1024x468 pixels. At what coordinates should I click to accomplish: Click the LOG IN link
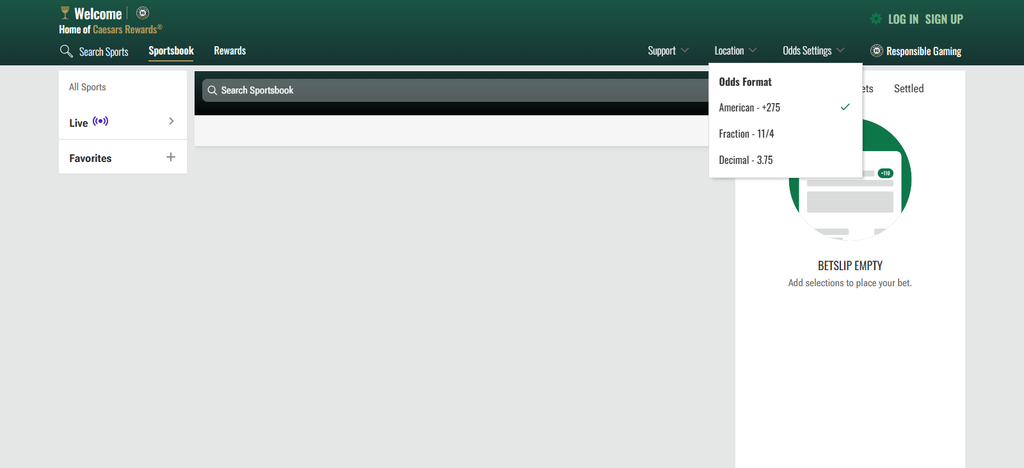tap(903, 20)
